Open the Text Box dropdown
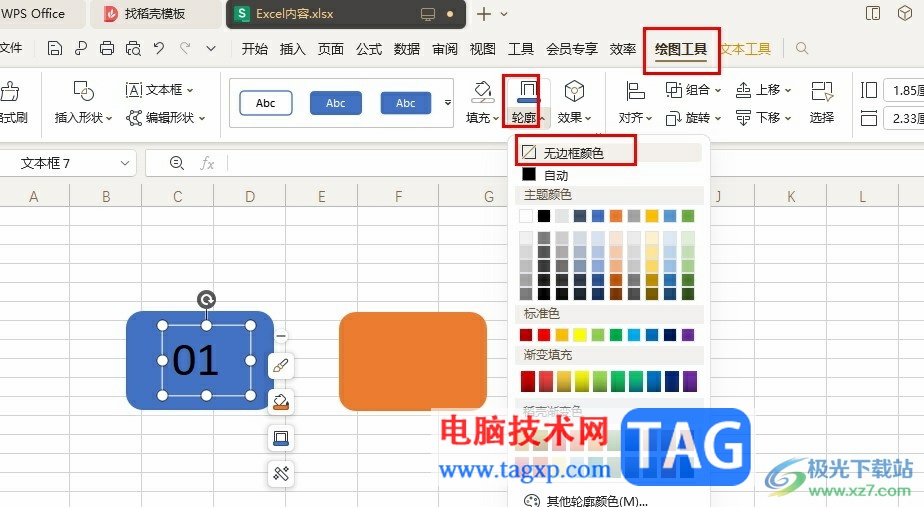This screenshot has height=507, width=924. [159, 90]
